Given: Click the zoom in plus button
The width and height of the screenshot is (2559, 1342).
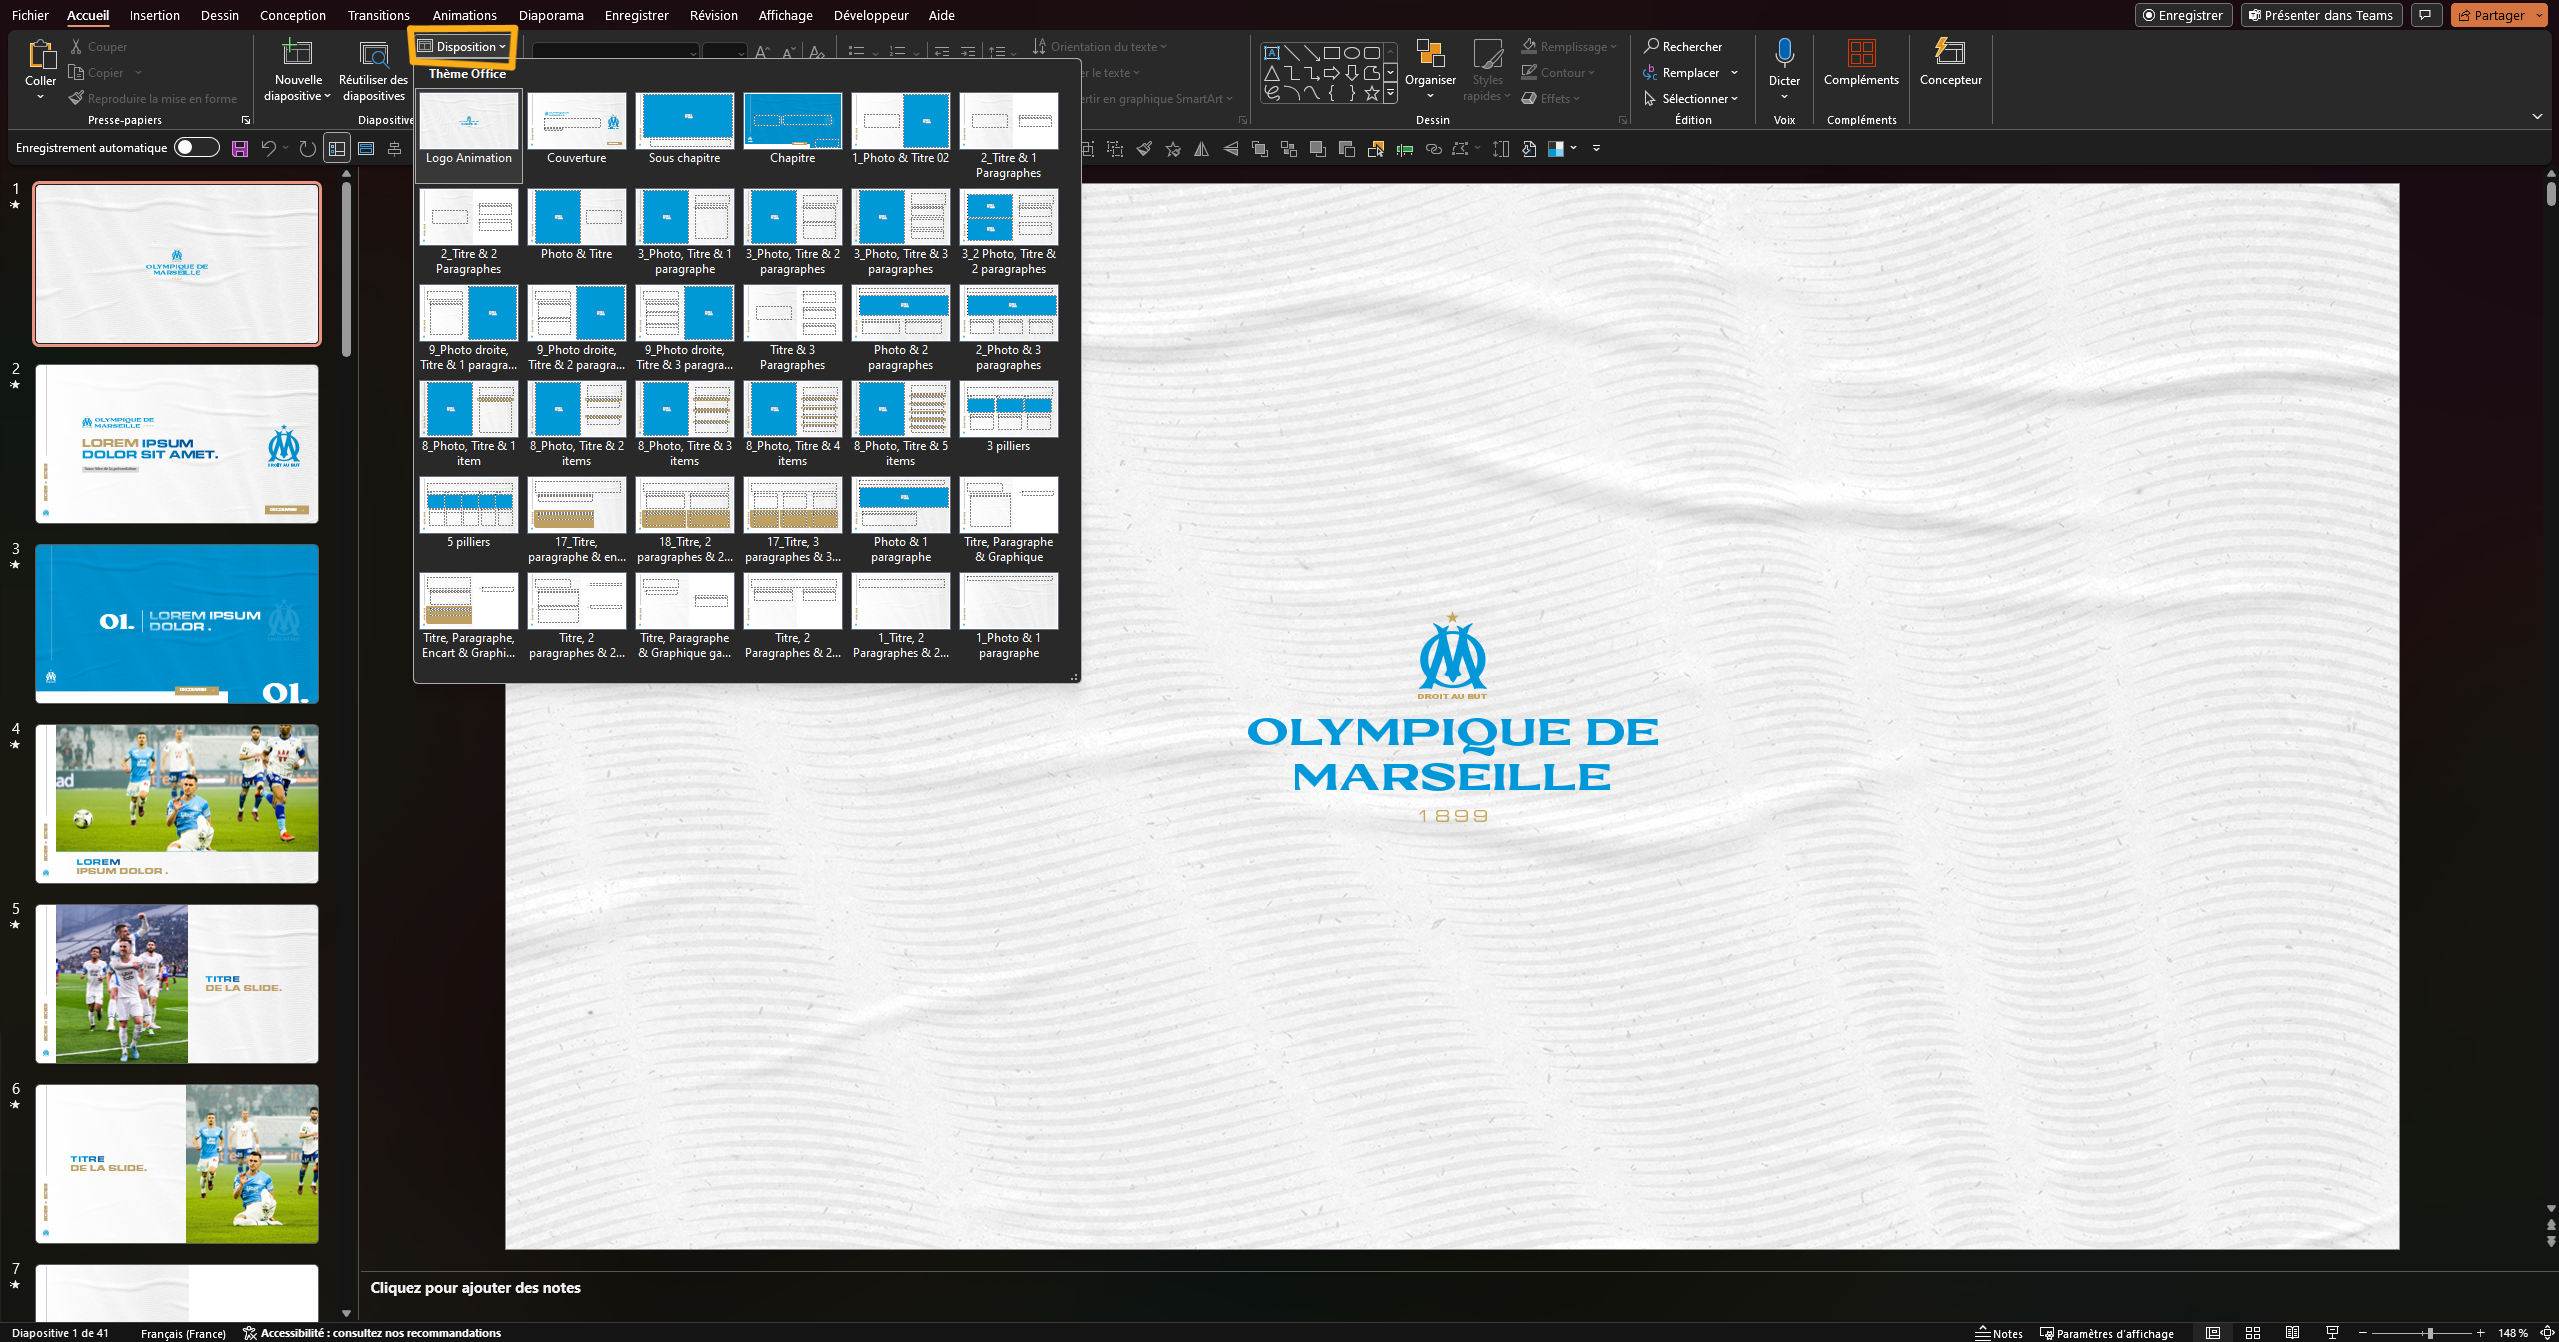Looking at the screenshot, I should coord(2481,1333).
